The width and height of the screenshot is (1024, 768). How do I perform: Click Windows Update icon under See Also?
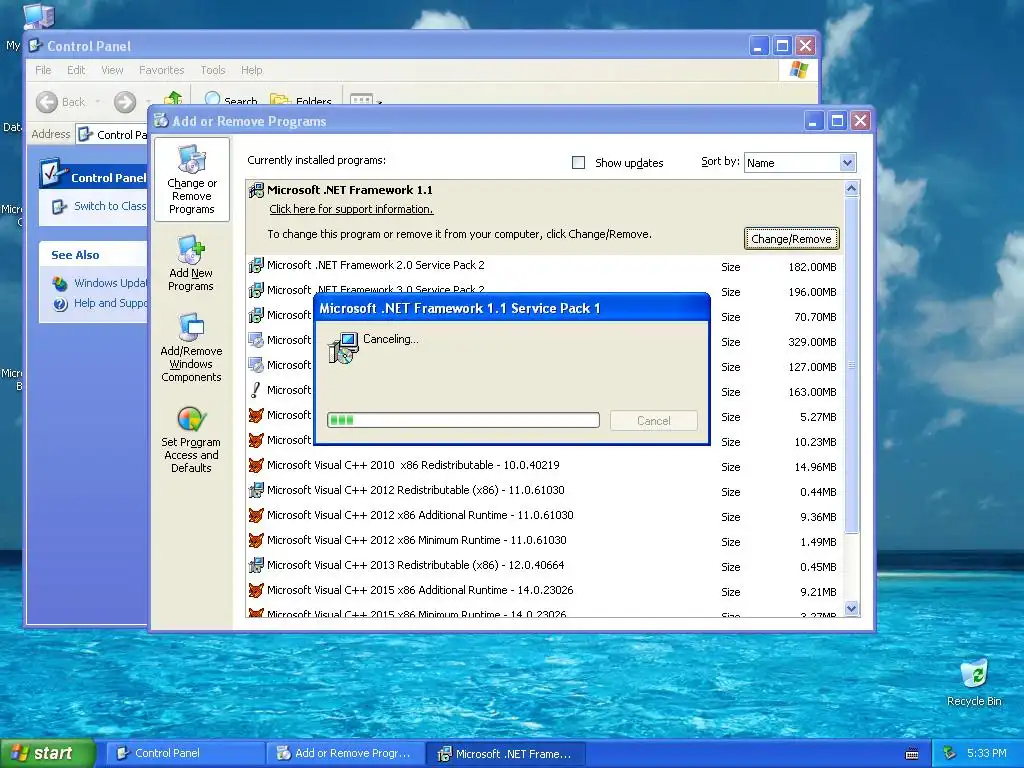coord(60,283)
